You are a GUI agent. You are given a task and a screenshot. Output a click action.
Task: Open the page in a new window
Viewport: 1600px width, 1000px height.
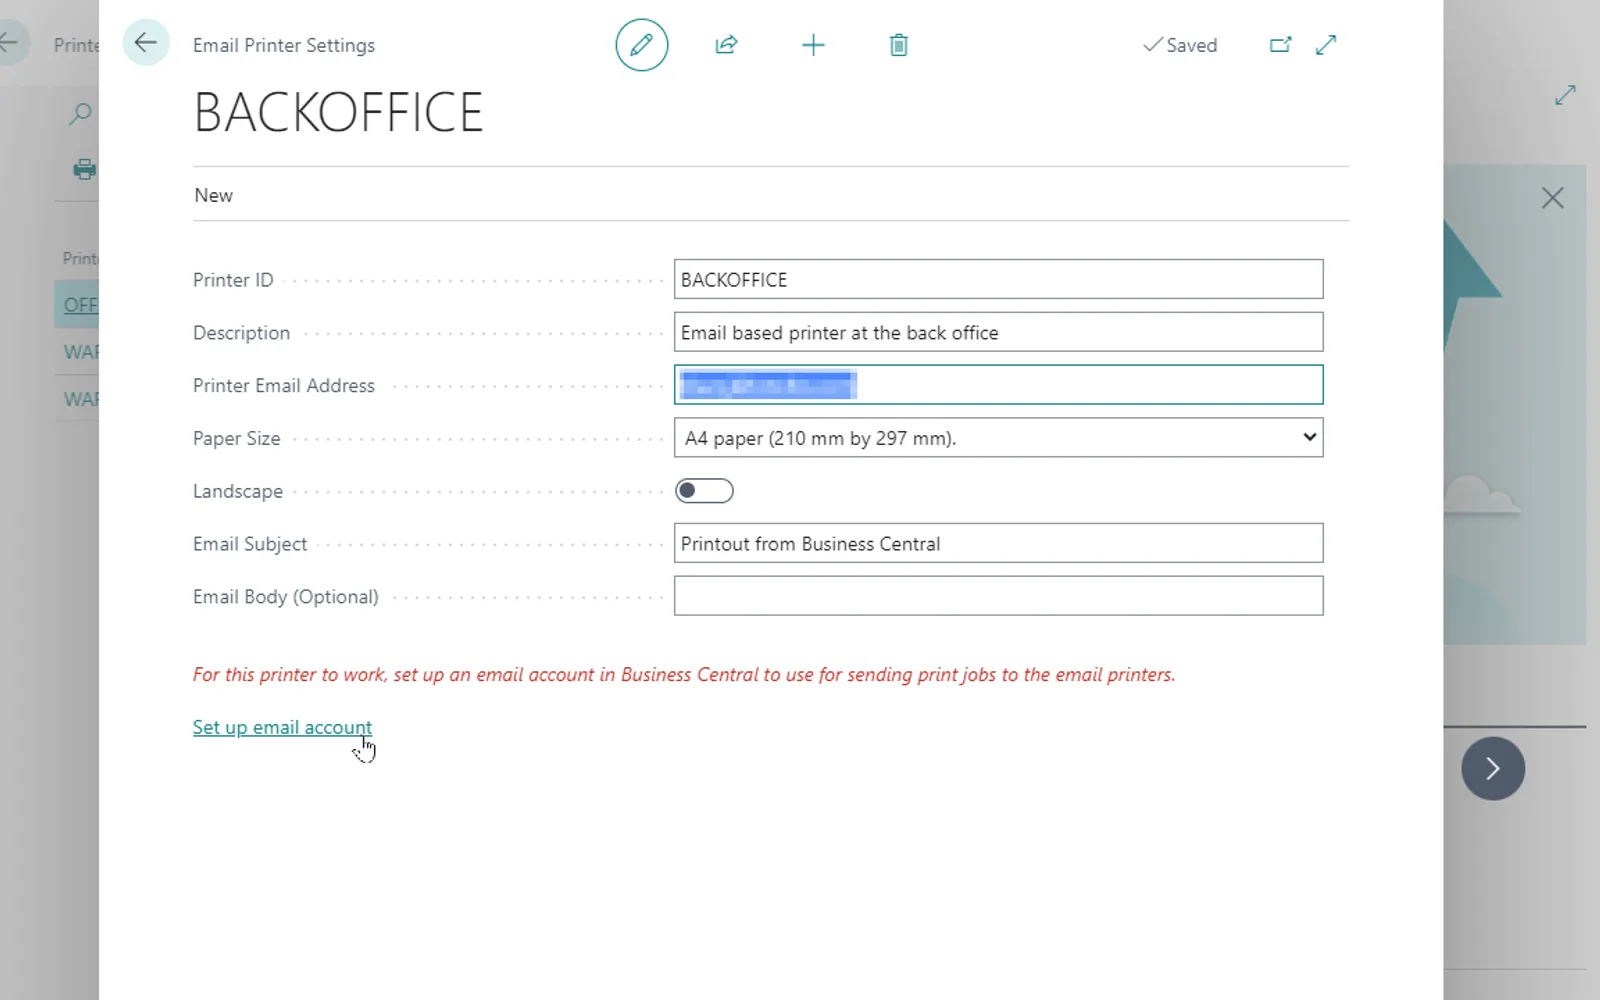click(x=1280, y=45)
